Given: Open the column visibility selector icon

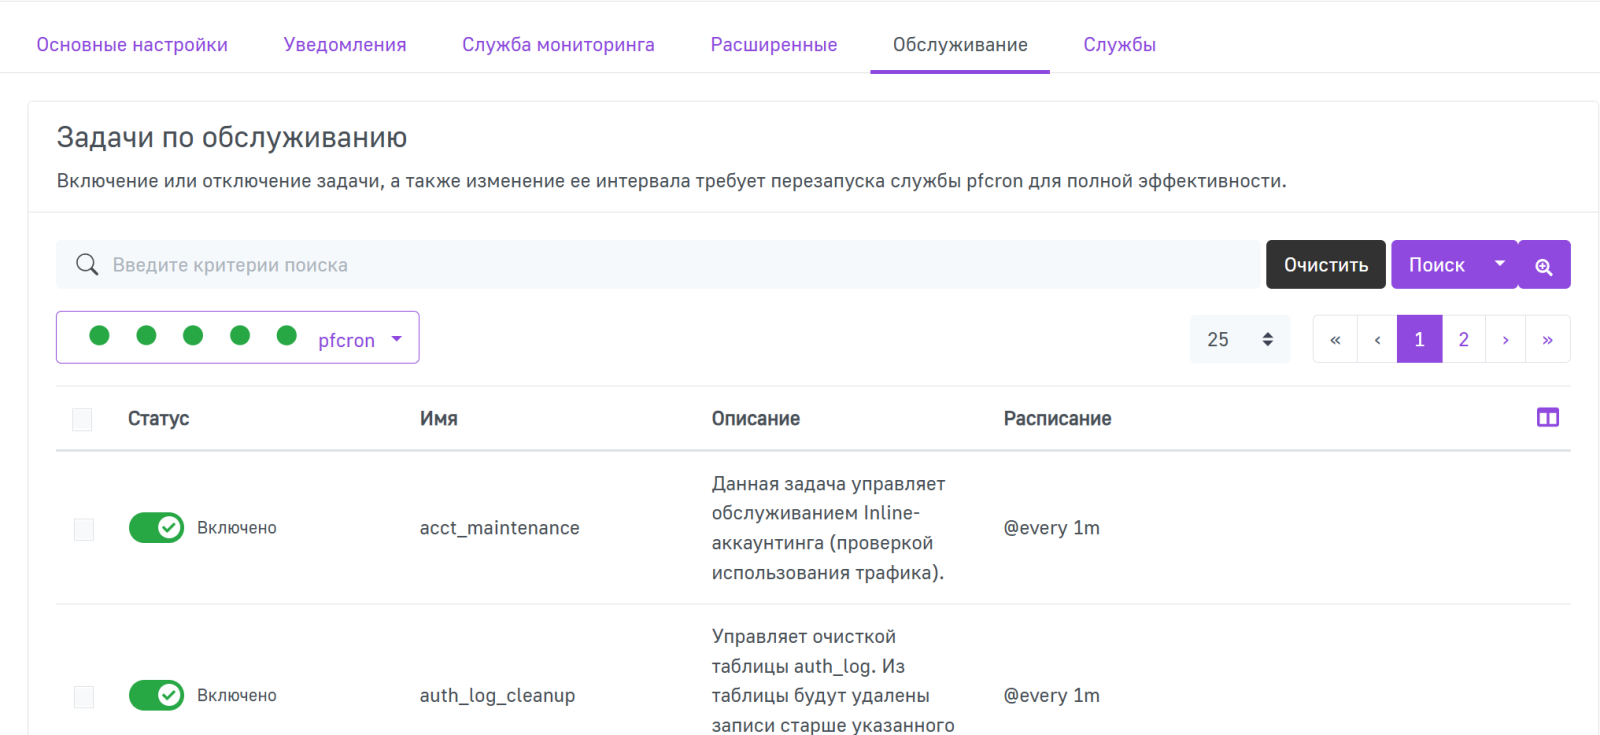Looking at the screenshot, I should pyautogui.click(x=1547, y=418).
